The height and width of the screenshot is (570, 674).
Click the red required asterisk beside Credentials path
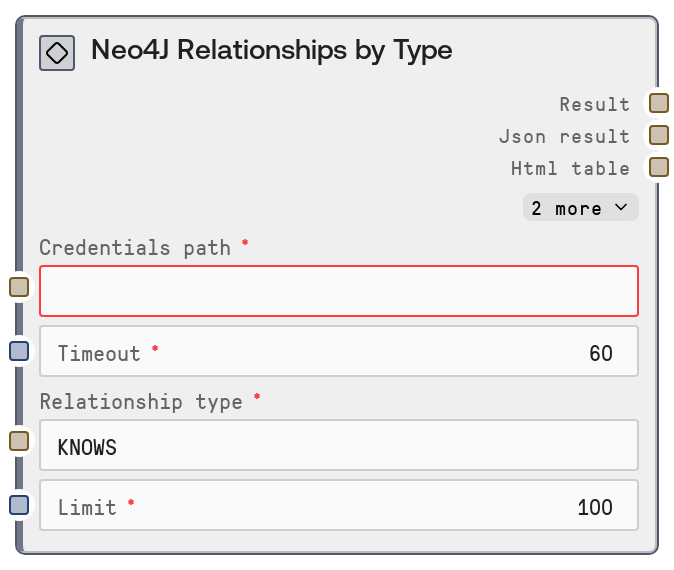[245, 243]
